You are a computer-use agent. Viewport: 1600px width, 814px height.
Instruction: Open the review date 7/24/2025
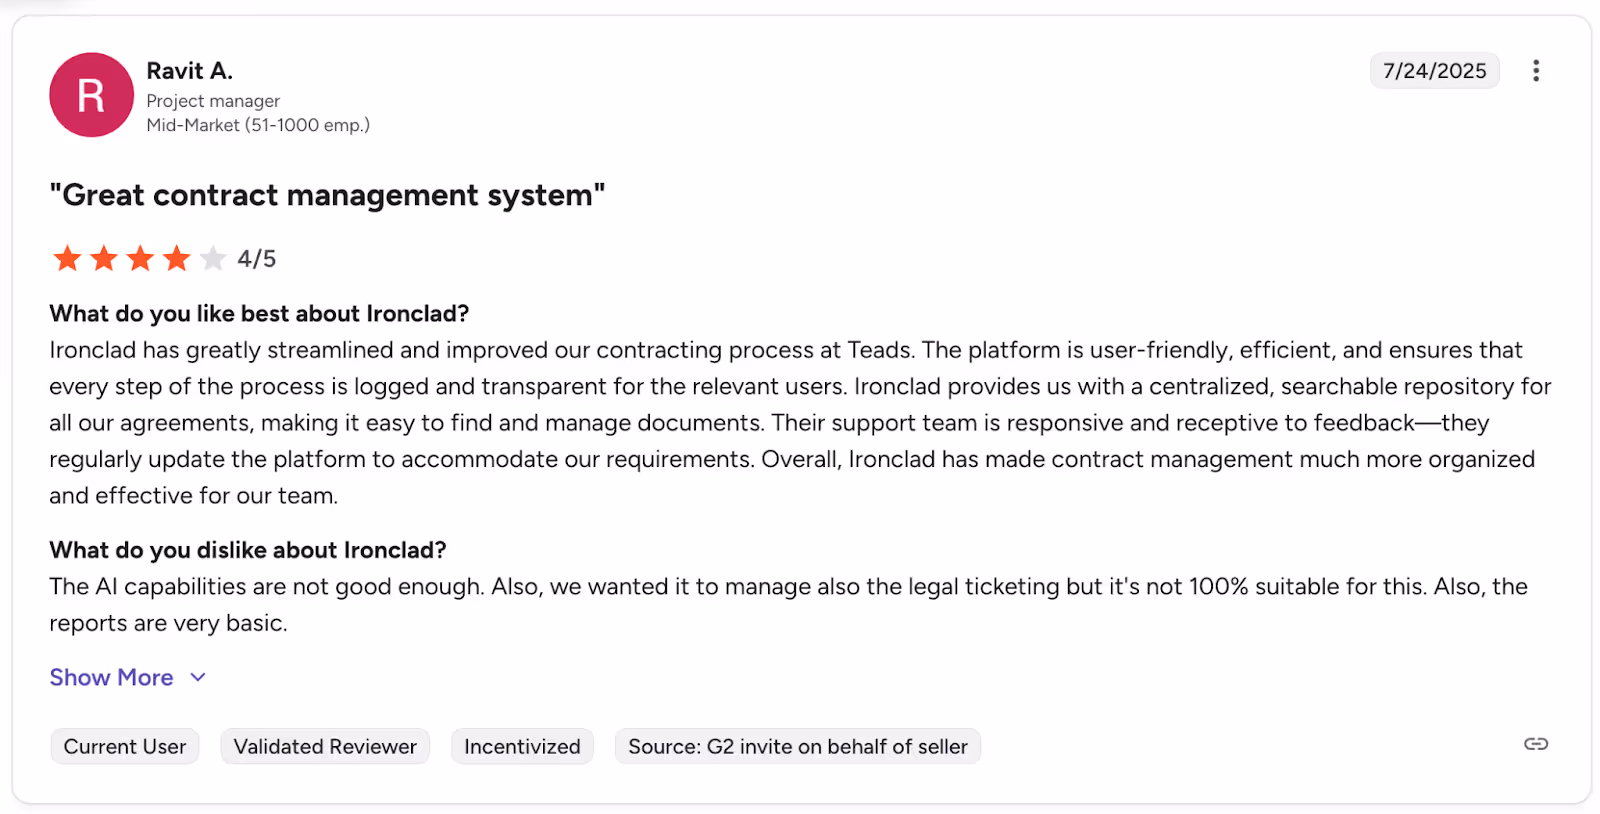pyautogui.click(x=1434, y=70)
